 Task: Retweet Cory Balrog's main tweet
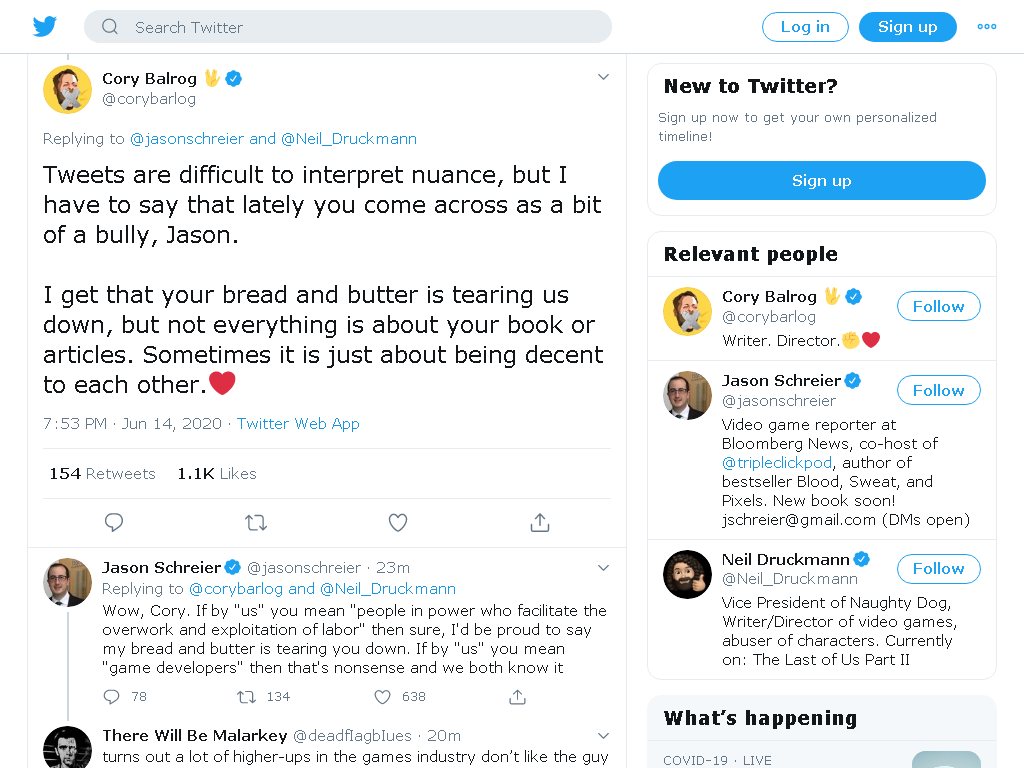pyautogui.click(x=256, y=522)
